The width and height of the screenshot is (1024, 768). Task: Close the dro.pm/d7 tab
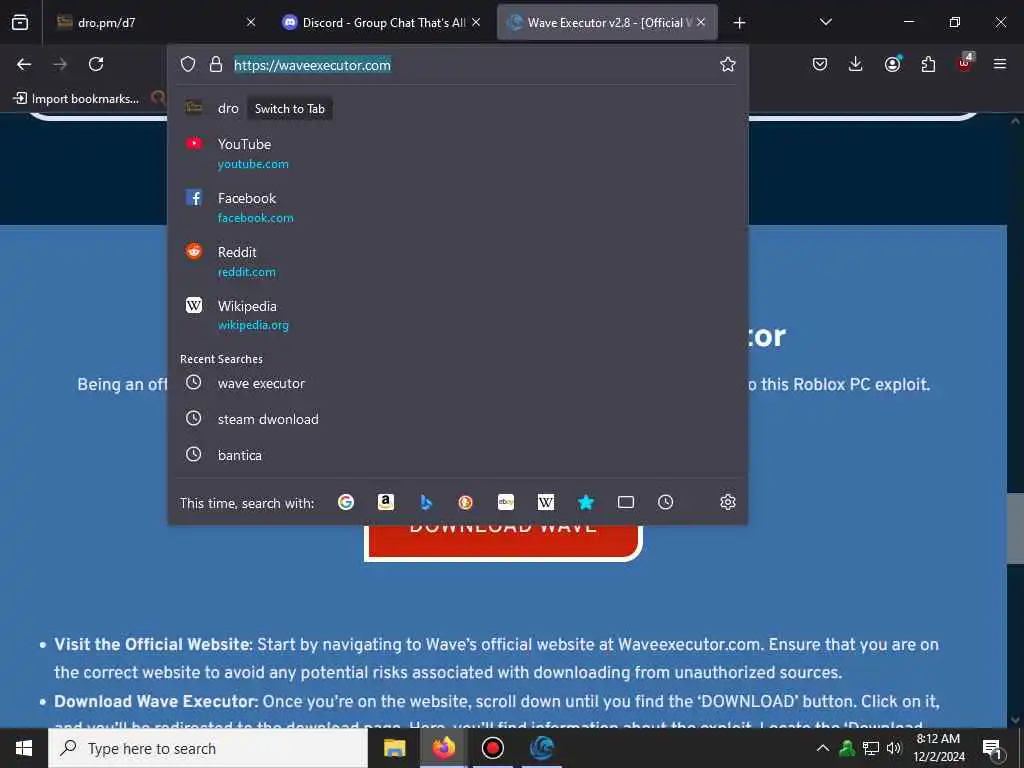251,22
